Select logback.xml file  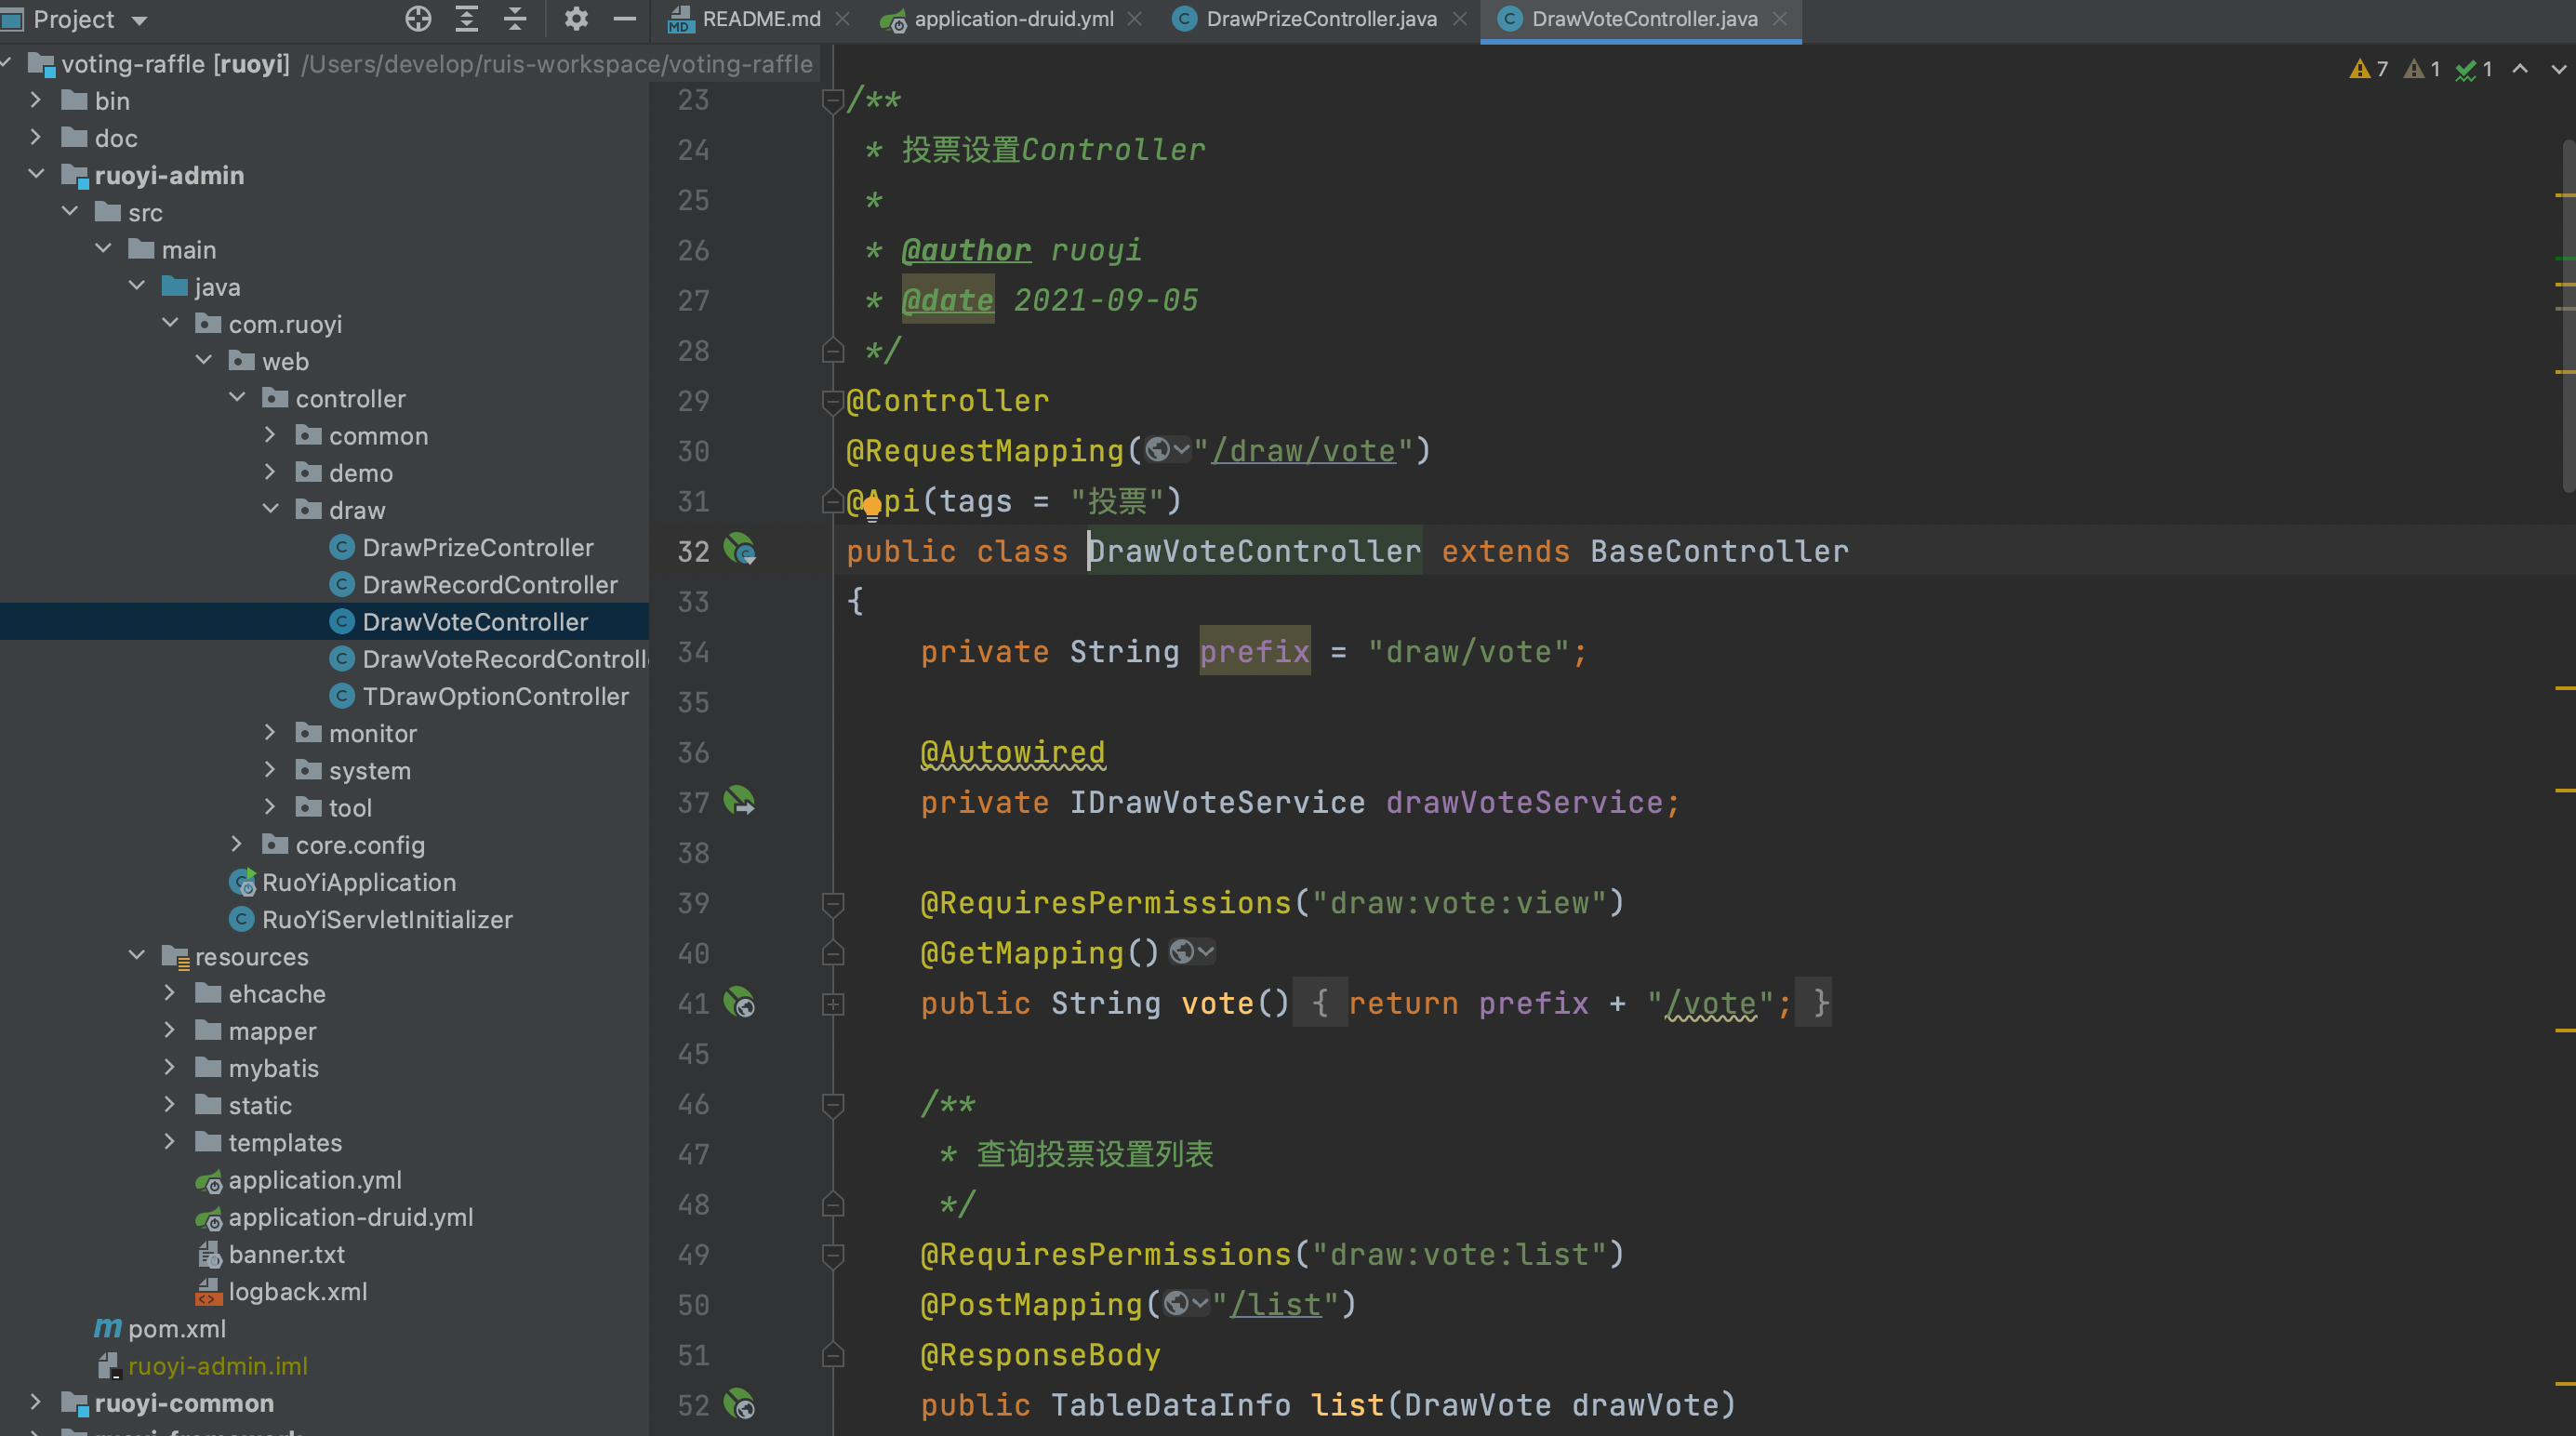[x=297, y=1291]
